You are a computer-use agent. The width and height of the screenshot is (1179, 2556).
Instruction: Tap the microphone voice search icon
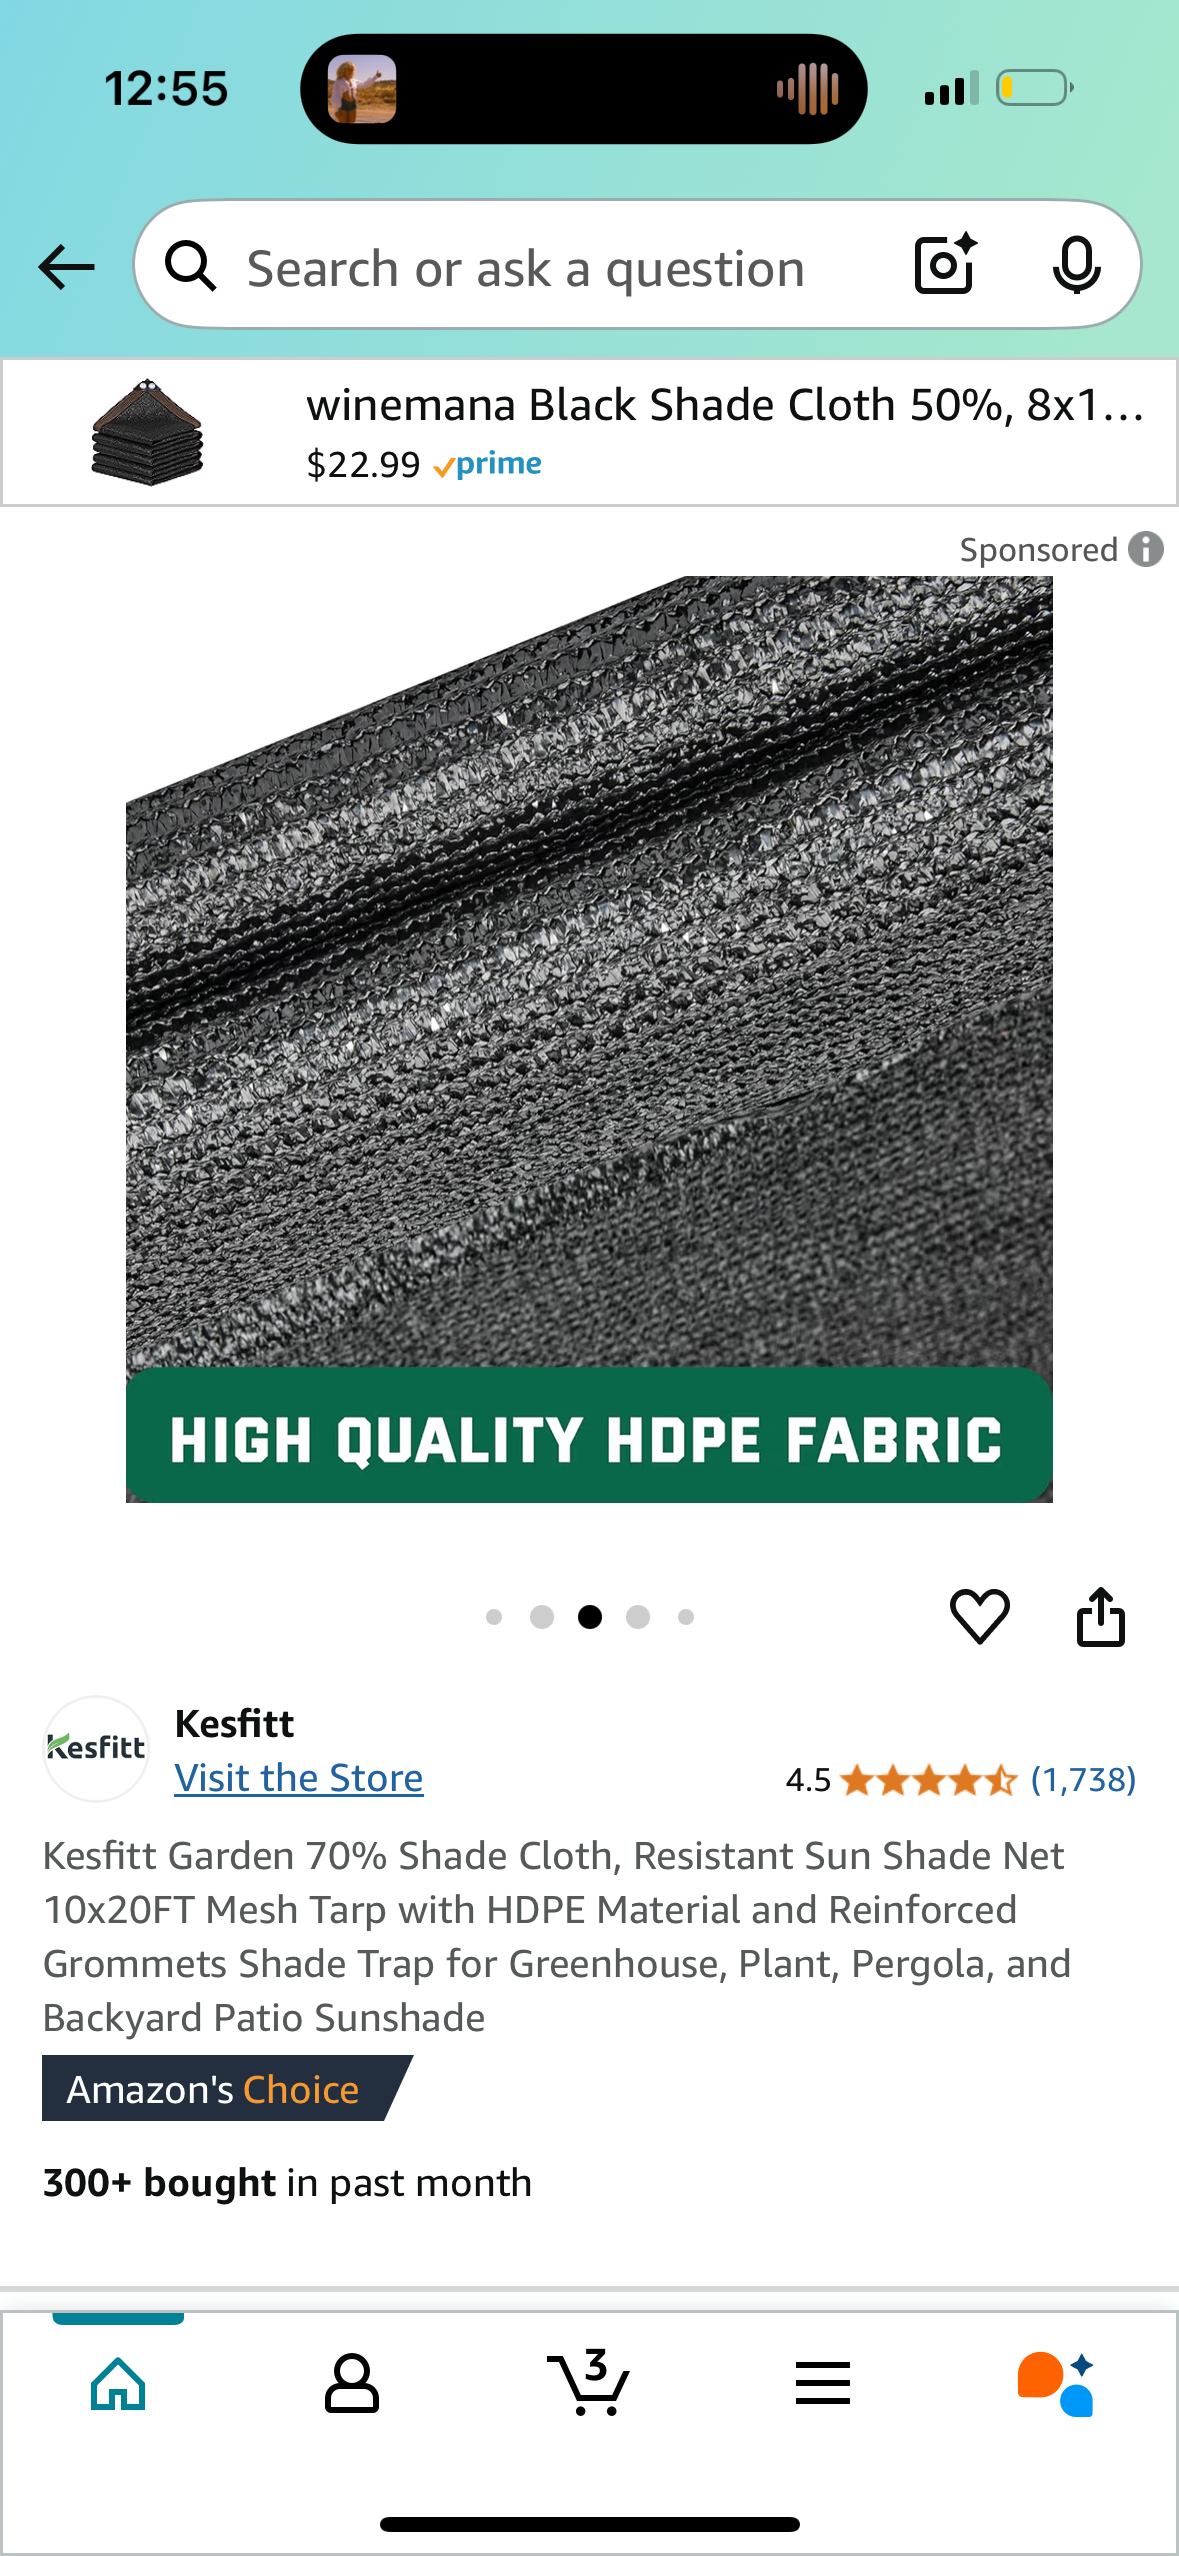(x=1076, y=266)
